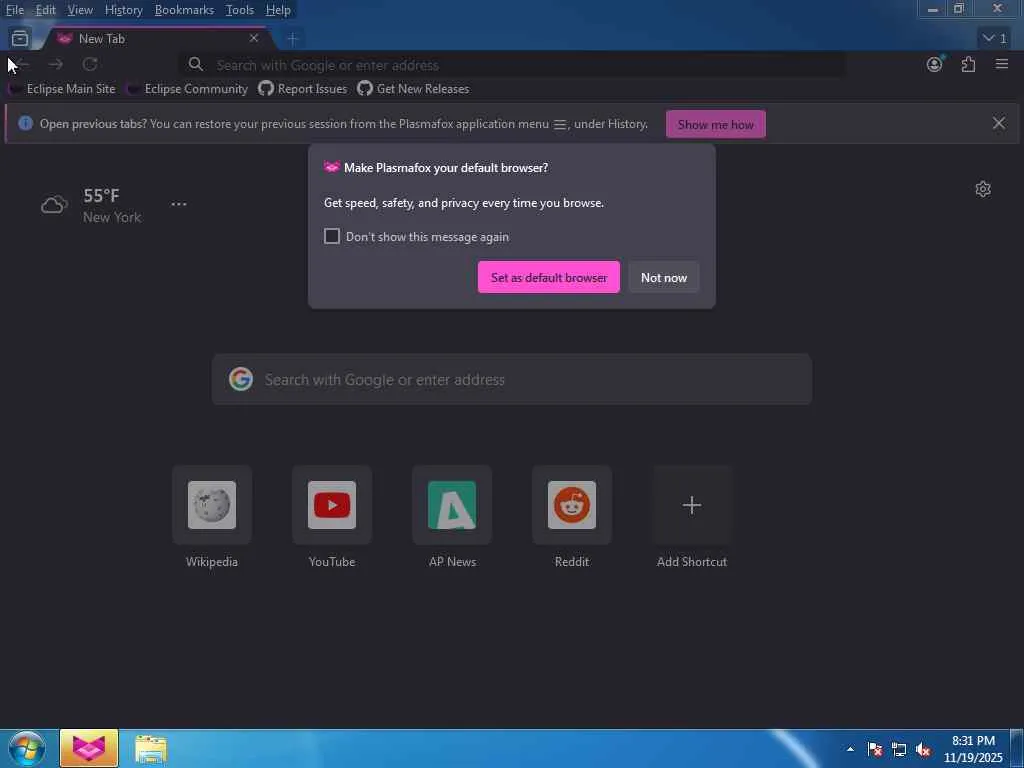Open the Eclipse Community bookmark
The width and height of the screenshot is (1024, 768).
pos(188,89)
